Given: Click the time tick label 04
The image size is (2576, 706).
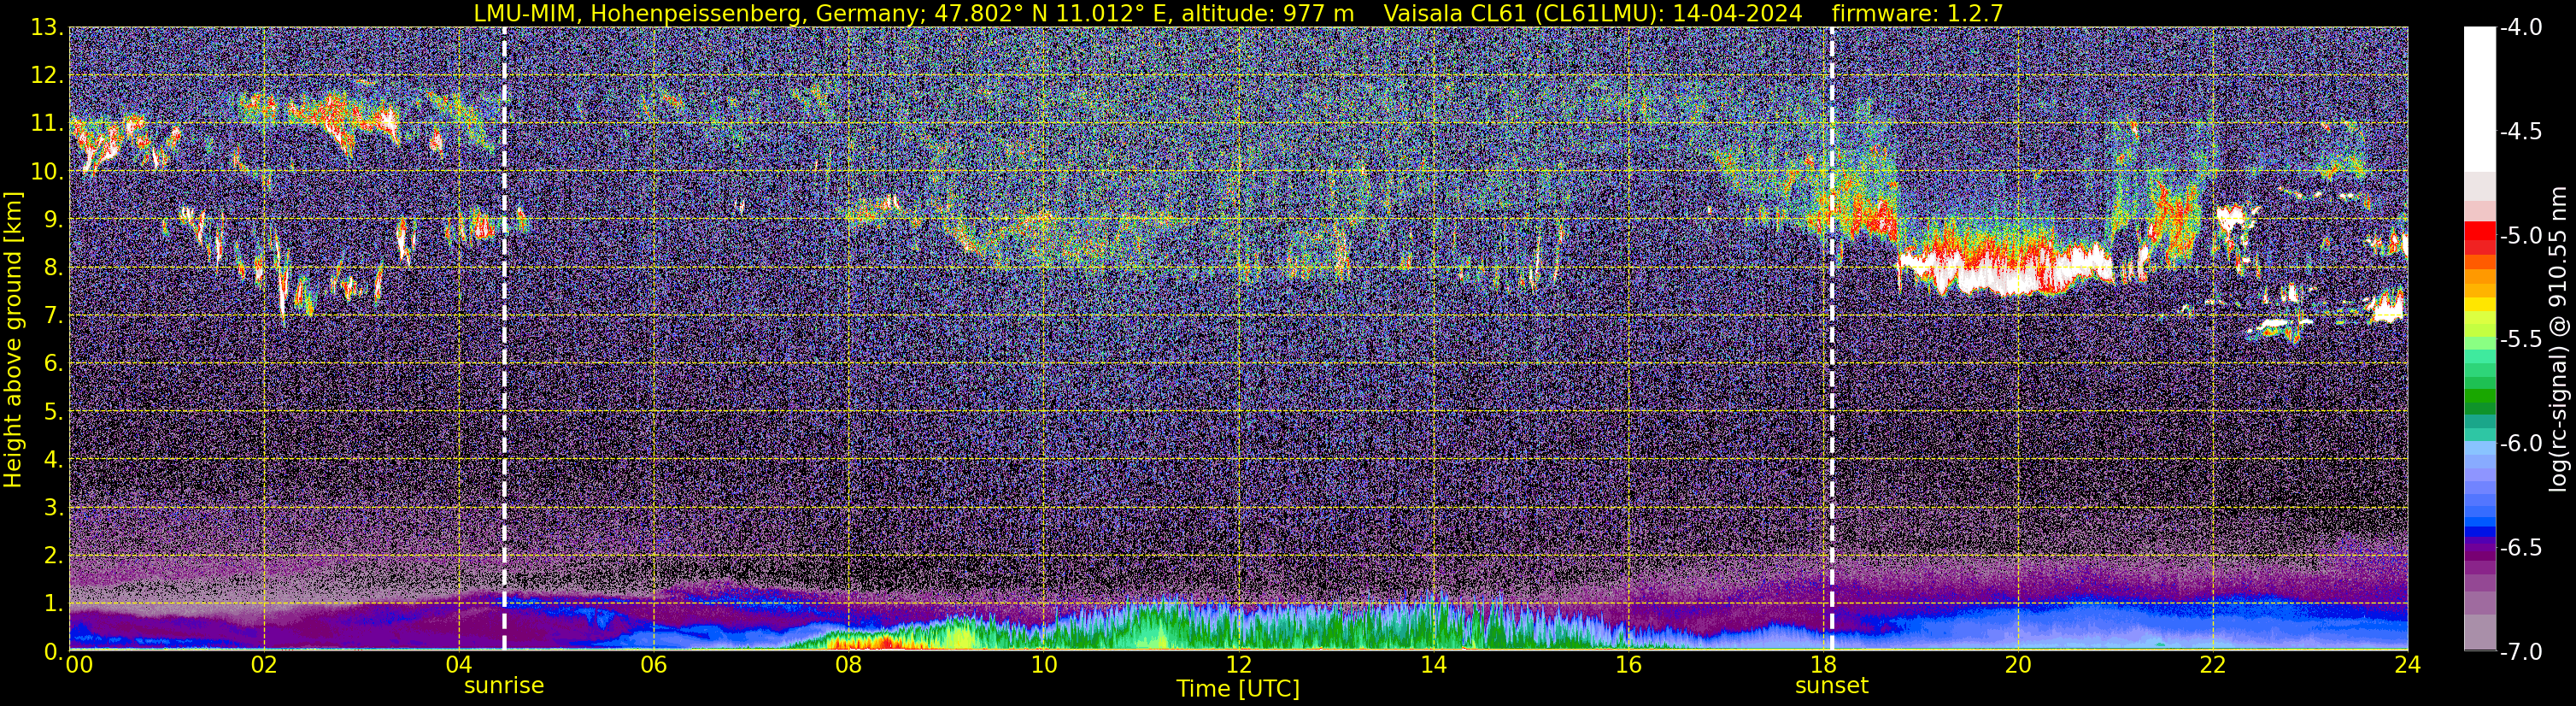Looking at the screenshot, I should tap(459, 665).
